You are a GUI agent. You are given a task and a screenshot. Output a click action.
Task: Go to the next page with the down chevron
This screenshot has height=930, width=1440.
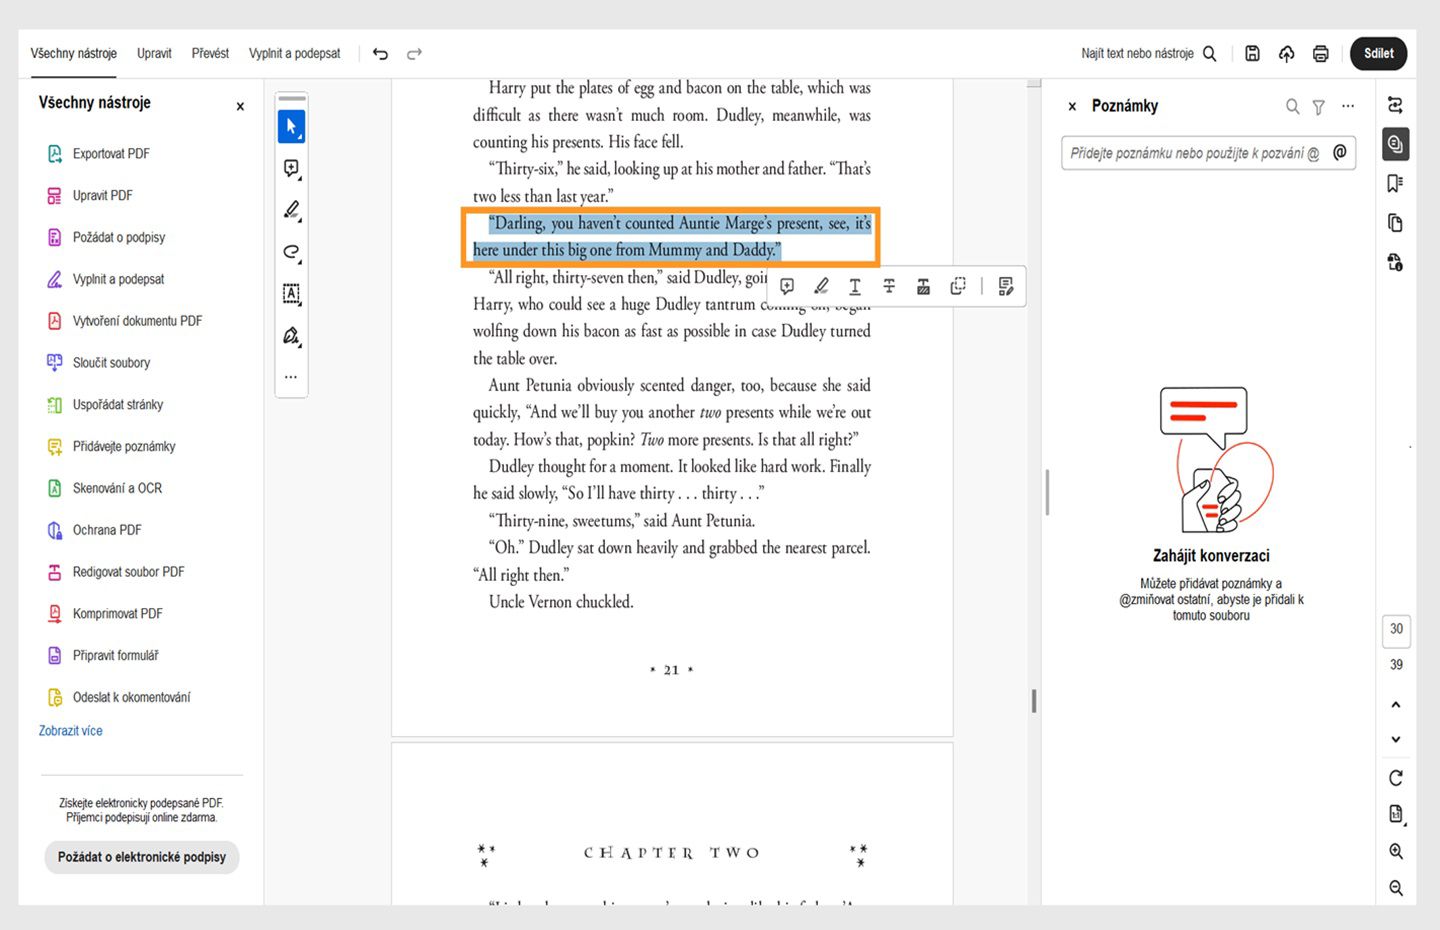[1396, 739]
